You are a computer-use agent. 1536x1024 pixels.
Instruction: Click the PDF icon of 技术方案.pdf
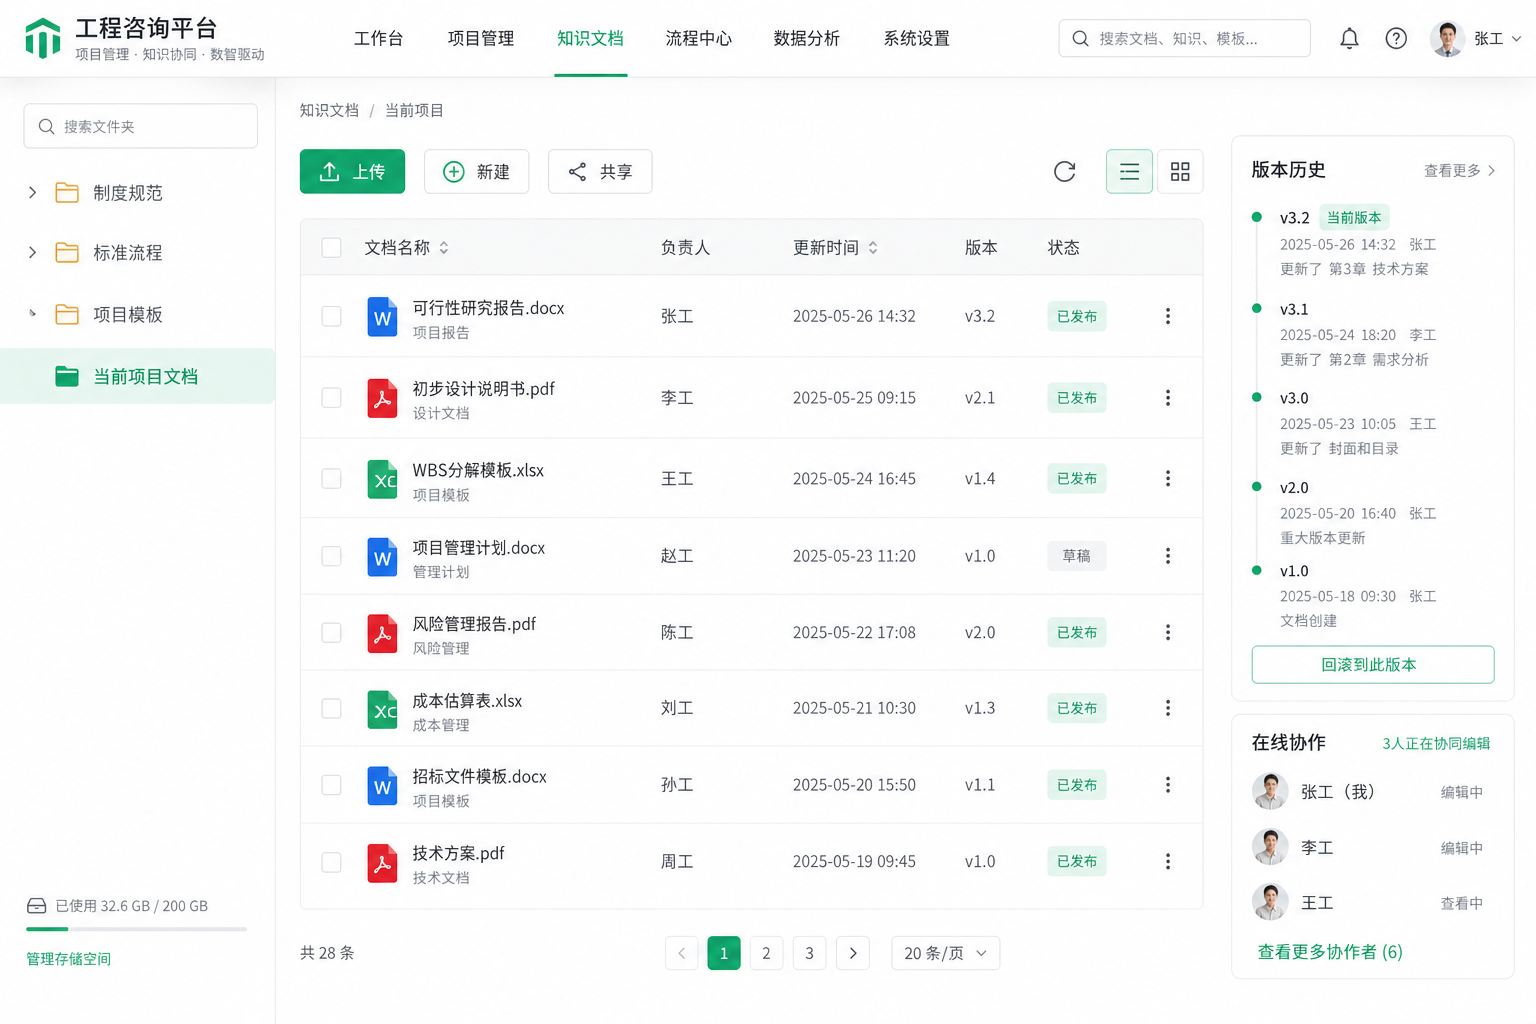(382, 862)
